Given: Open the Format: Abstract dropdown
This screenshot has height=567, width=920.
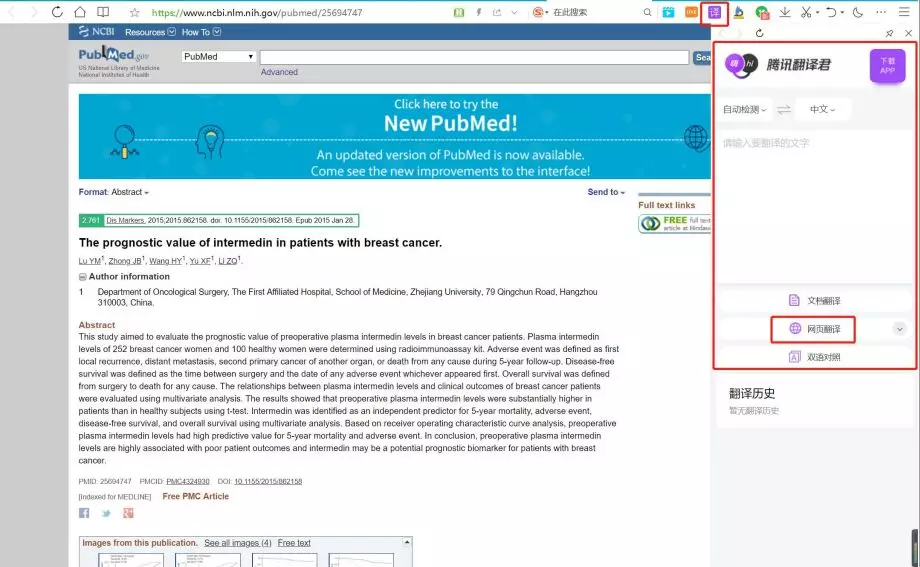Looking at the screenshot, I should coord(114,192).
